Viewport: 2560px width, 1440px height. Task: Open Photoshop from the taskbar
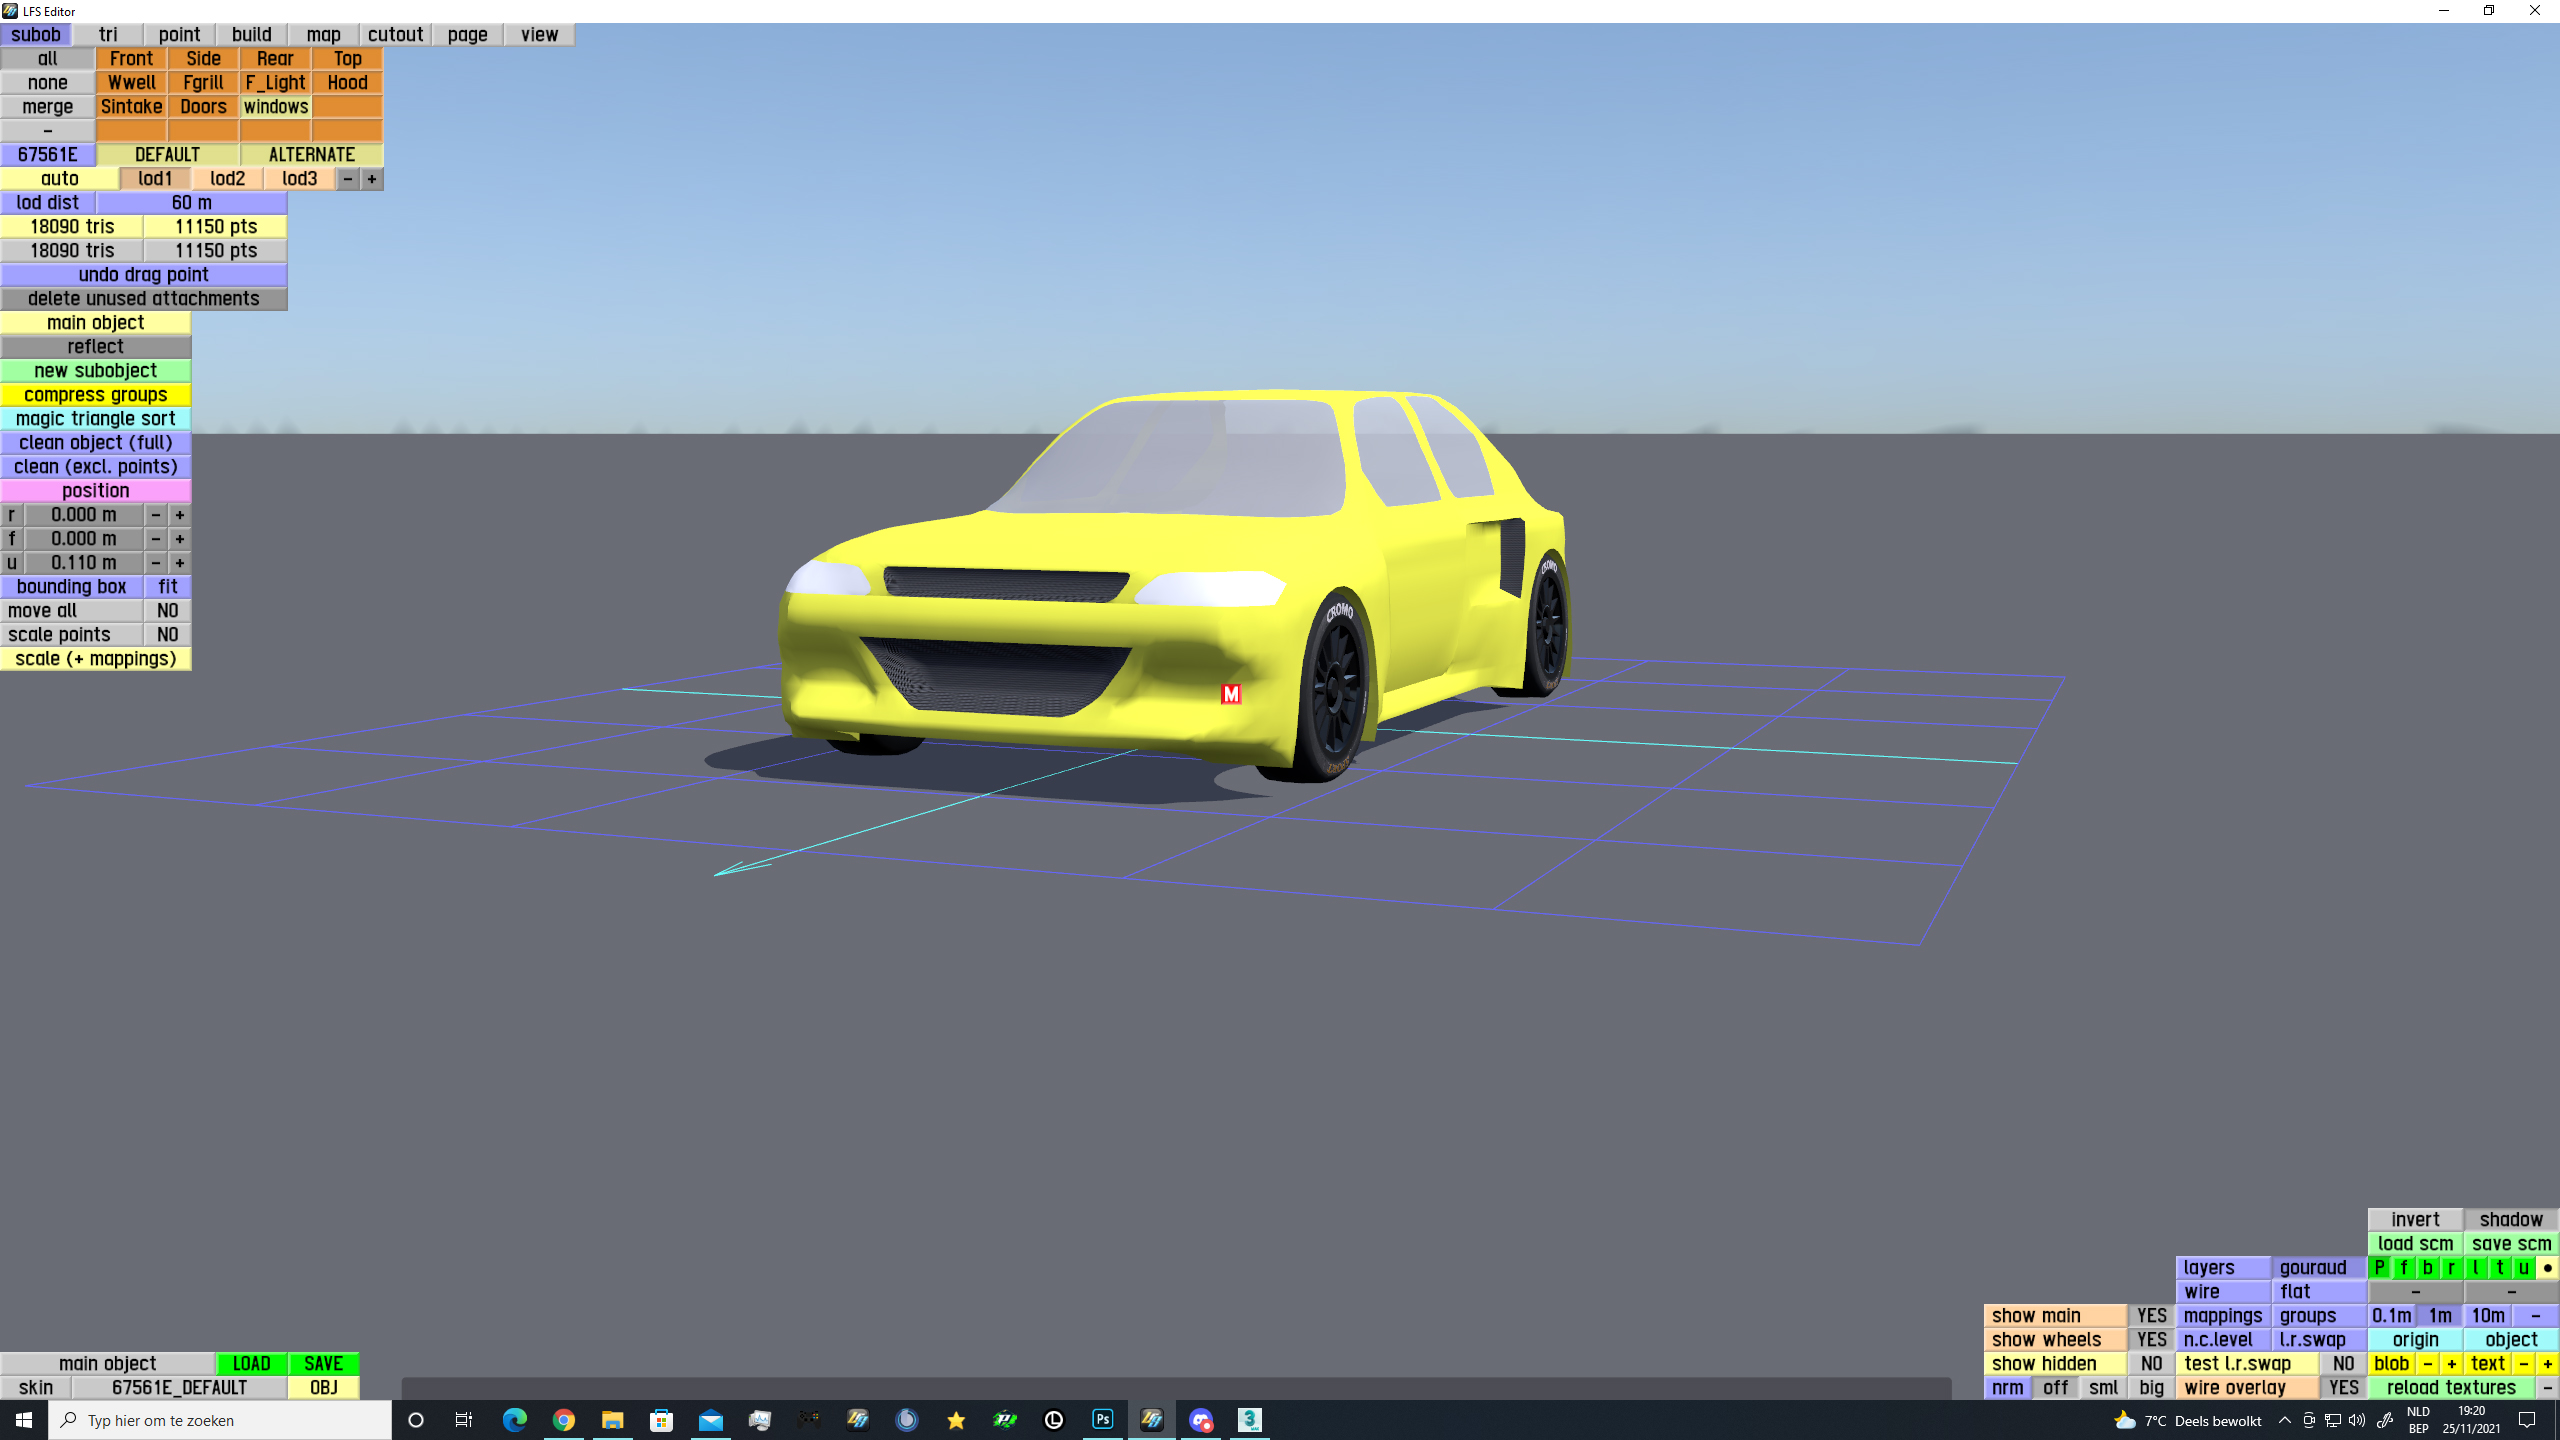(x=1102, y=1420)
